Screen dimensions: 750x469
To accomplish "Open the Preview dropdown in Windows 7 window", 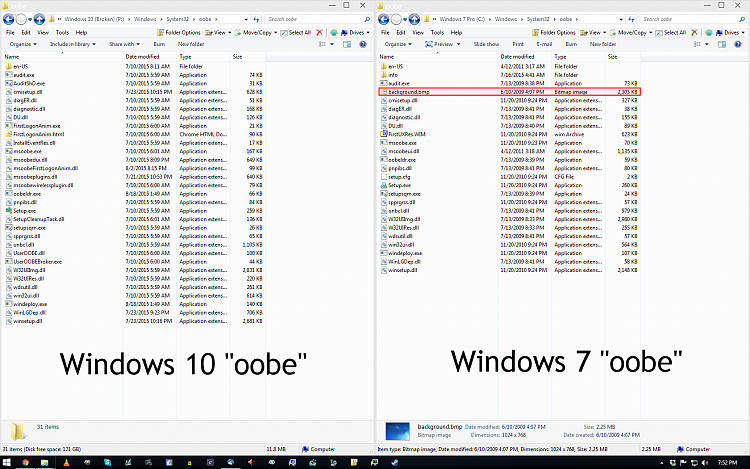I will (443, 44).
